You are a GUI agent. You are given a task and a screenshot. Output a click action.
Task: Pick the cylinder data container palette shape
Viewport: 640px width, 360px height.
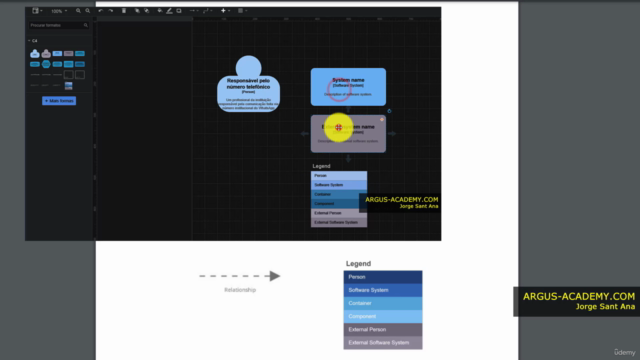[35, 64]
